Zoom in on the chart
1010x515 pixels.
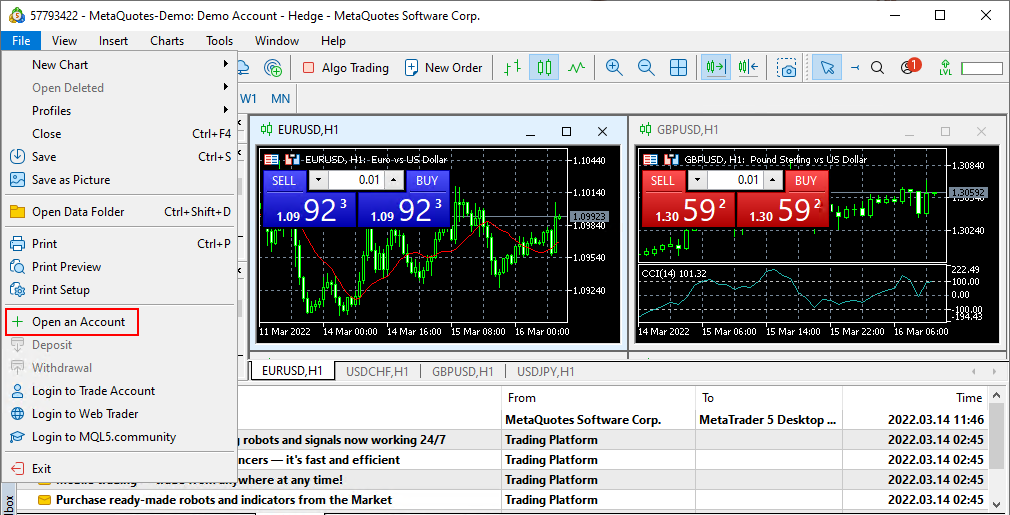(614, 68)
